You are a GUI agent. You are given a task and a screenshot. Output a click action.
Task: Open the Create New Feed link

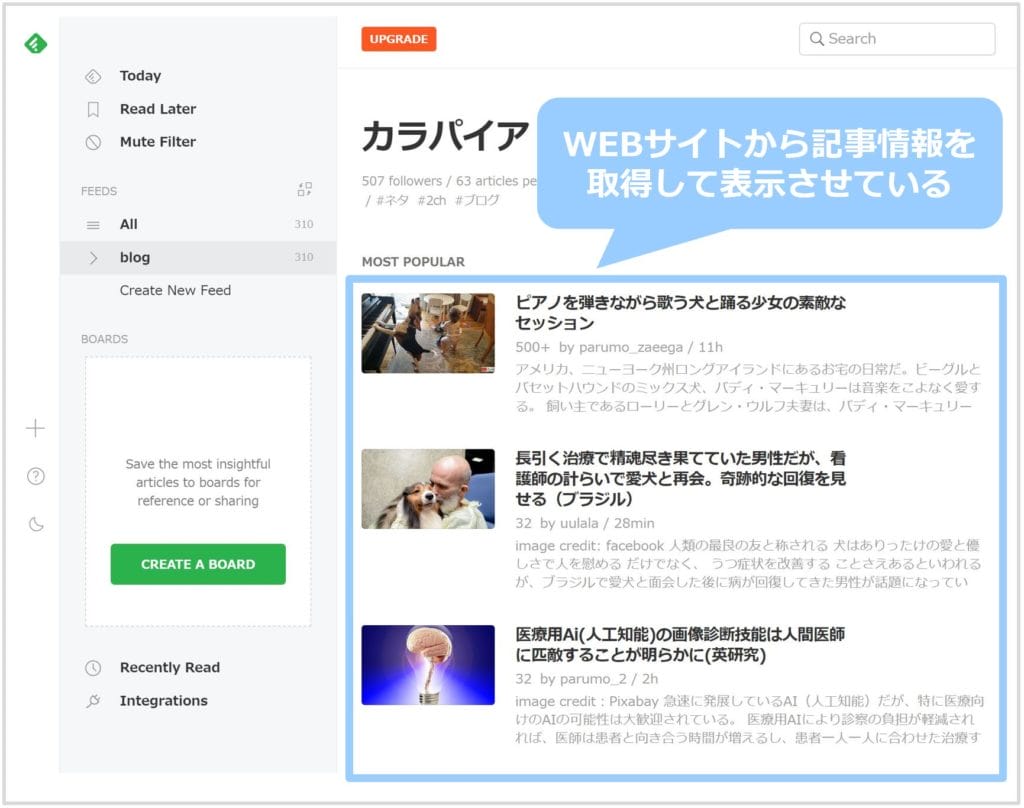pos(175,291)
